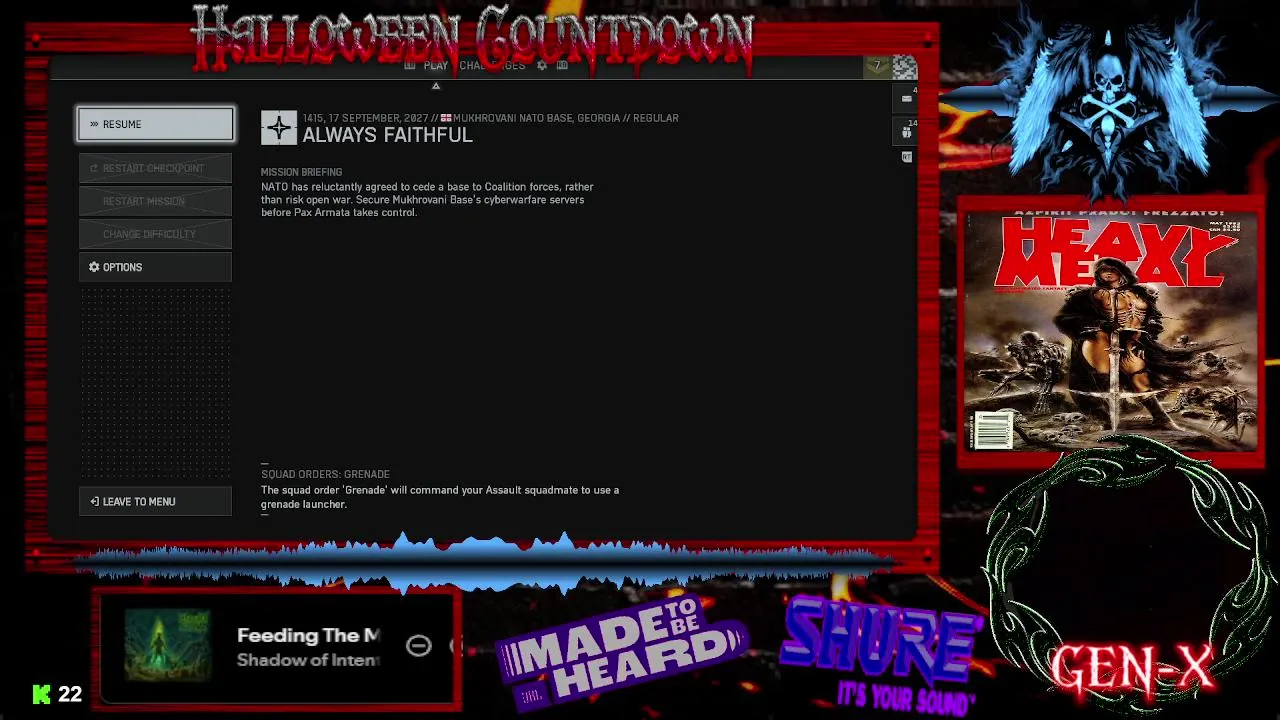Viewport: 1280px width, 720px height.
Task: Open the Options menu entry
Action: pos(155,267)
